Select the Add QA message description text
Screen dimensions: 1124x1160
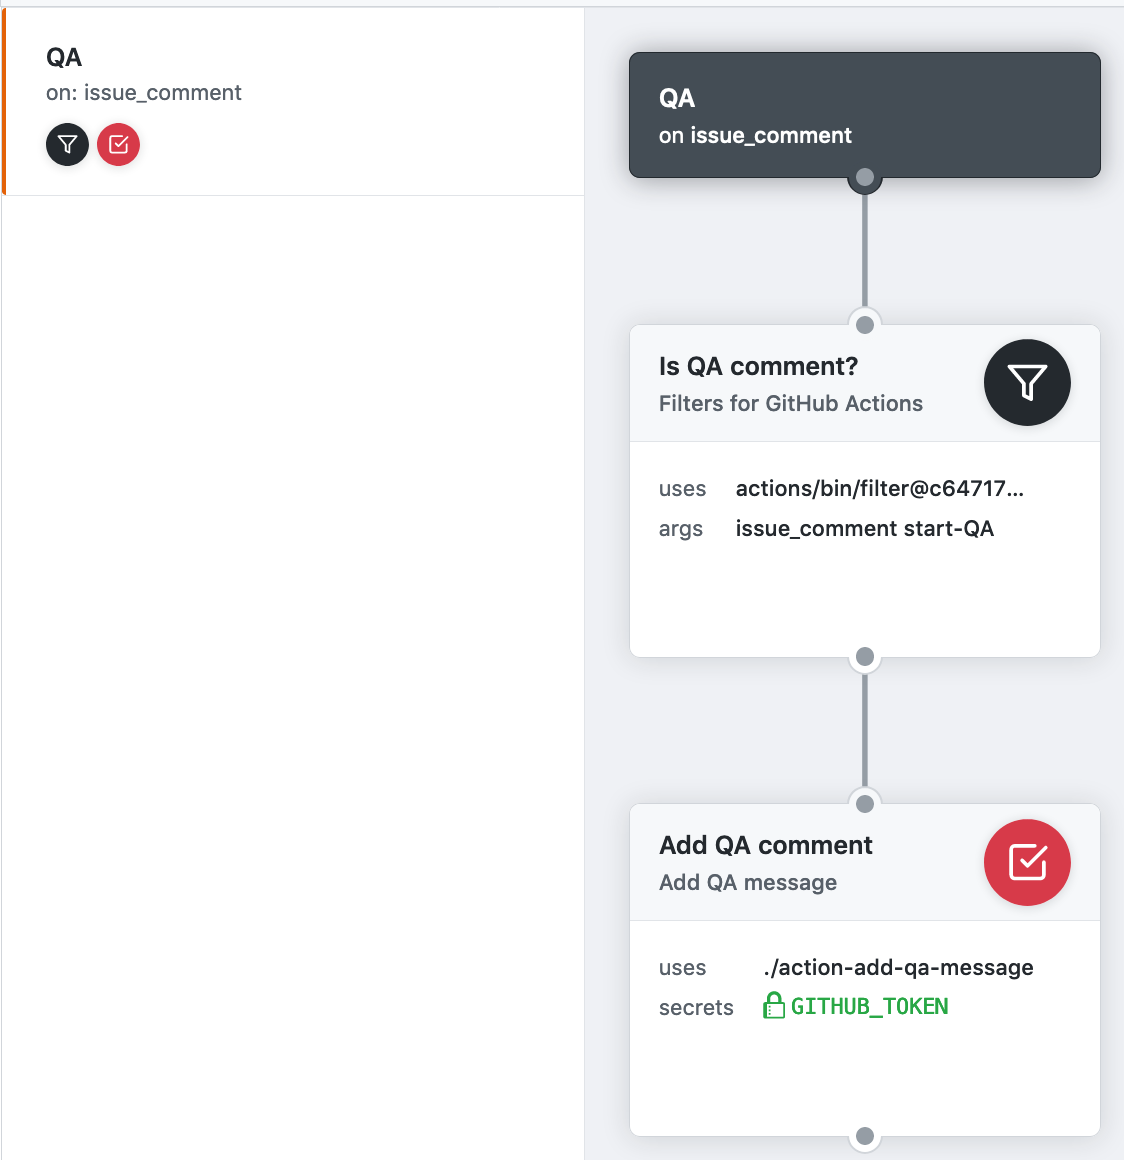(x=747, y=882)
